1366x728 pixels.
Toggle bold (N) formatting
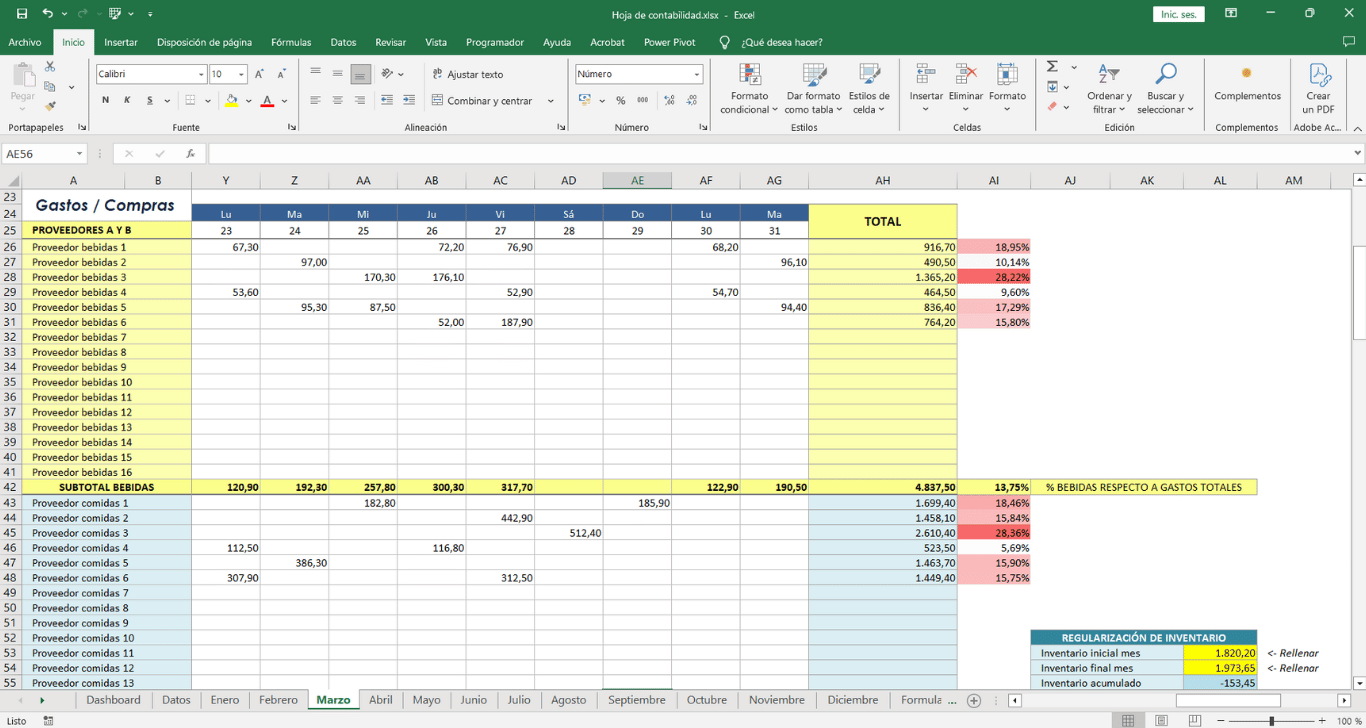click(x=105, y=101)
